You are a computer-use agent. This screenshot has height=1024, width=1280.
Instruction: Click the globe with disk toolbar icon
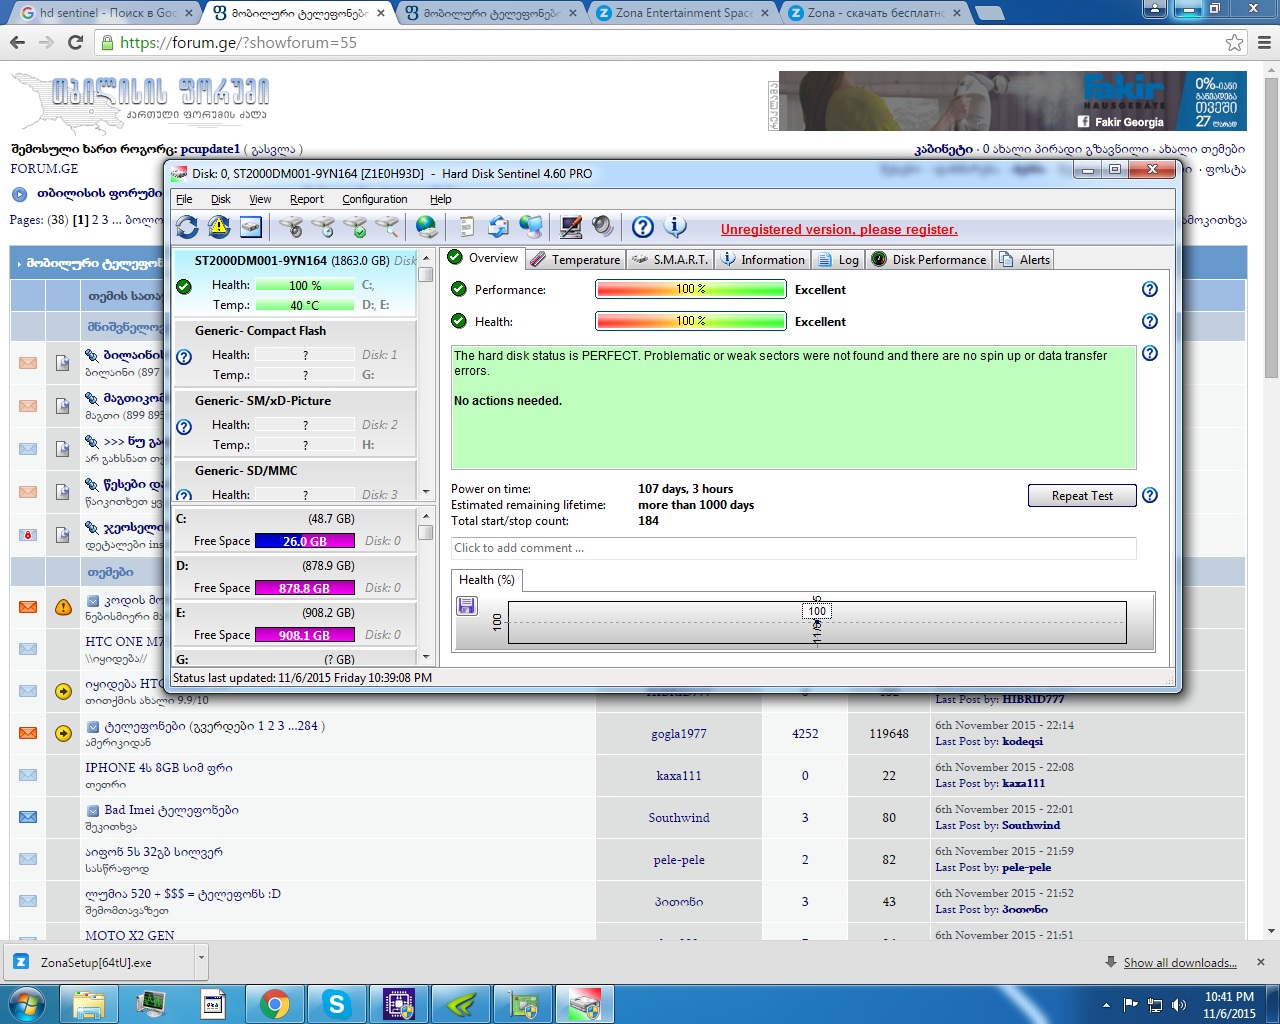pyautogui.click(x=427, y=228)
